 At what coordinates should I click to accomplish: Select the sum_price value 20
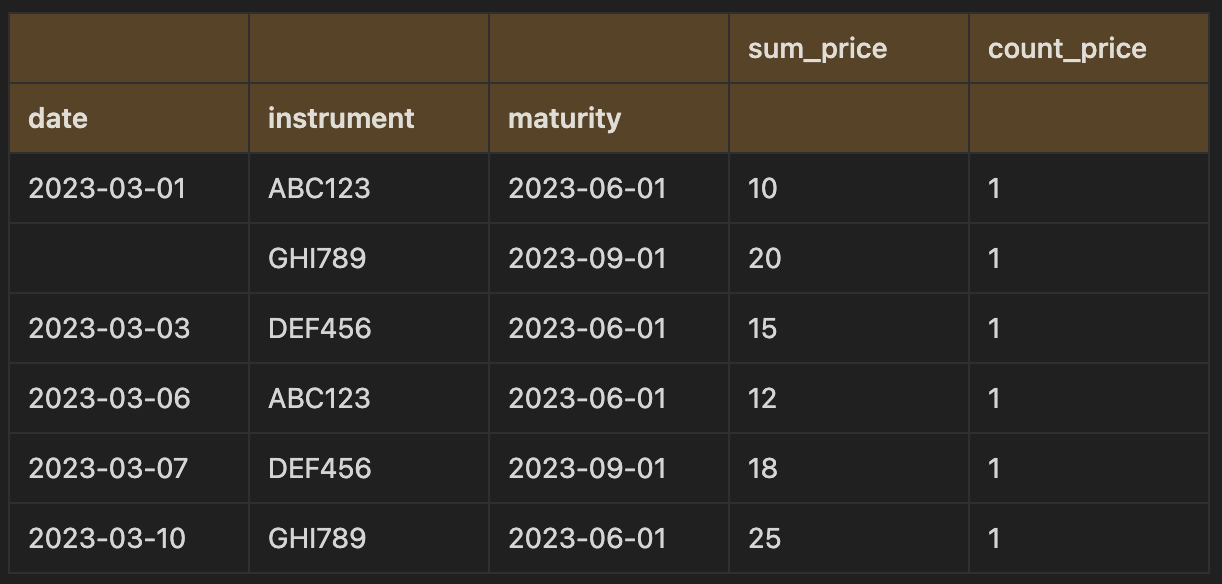pyautogui.click(x=848, y=258)
